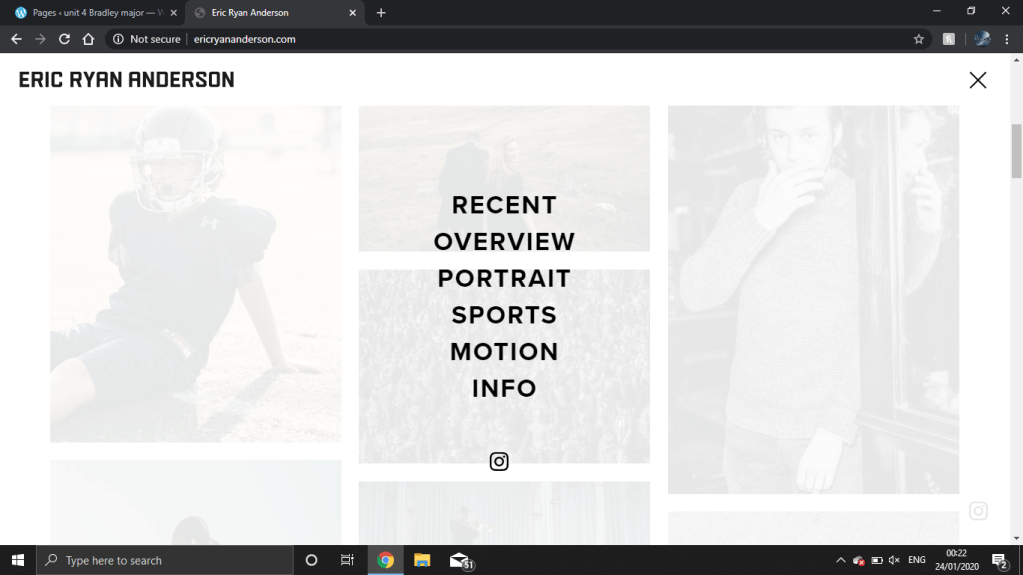This screenshot has height=575, width=1023.
Task: Click the faded Instagram icon at bottom right
Action: click(978, 511)
